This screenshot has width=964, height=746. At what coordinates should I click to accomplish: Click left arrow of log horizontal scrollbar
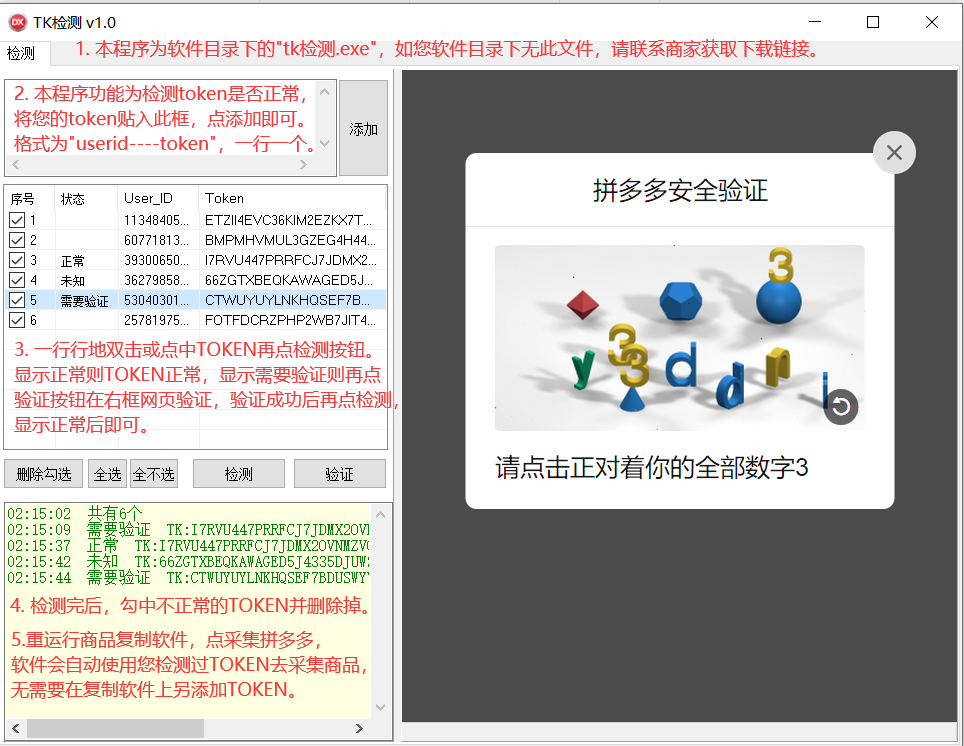pos(16,728)
